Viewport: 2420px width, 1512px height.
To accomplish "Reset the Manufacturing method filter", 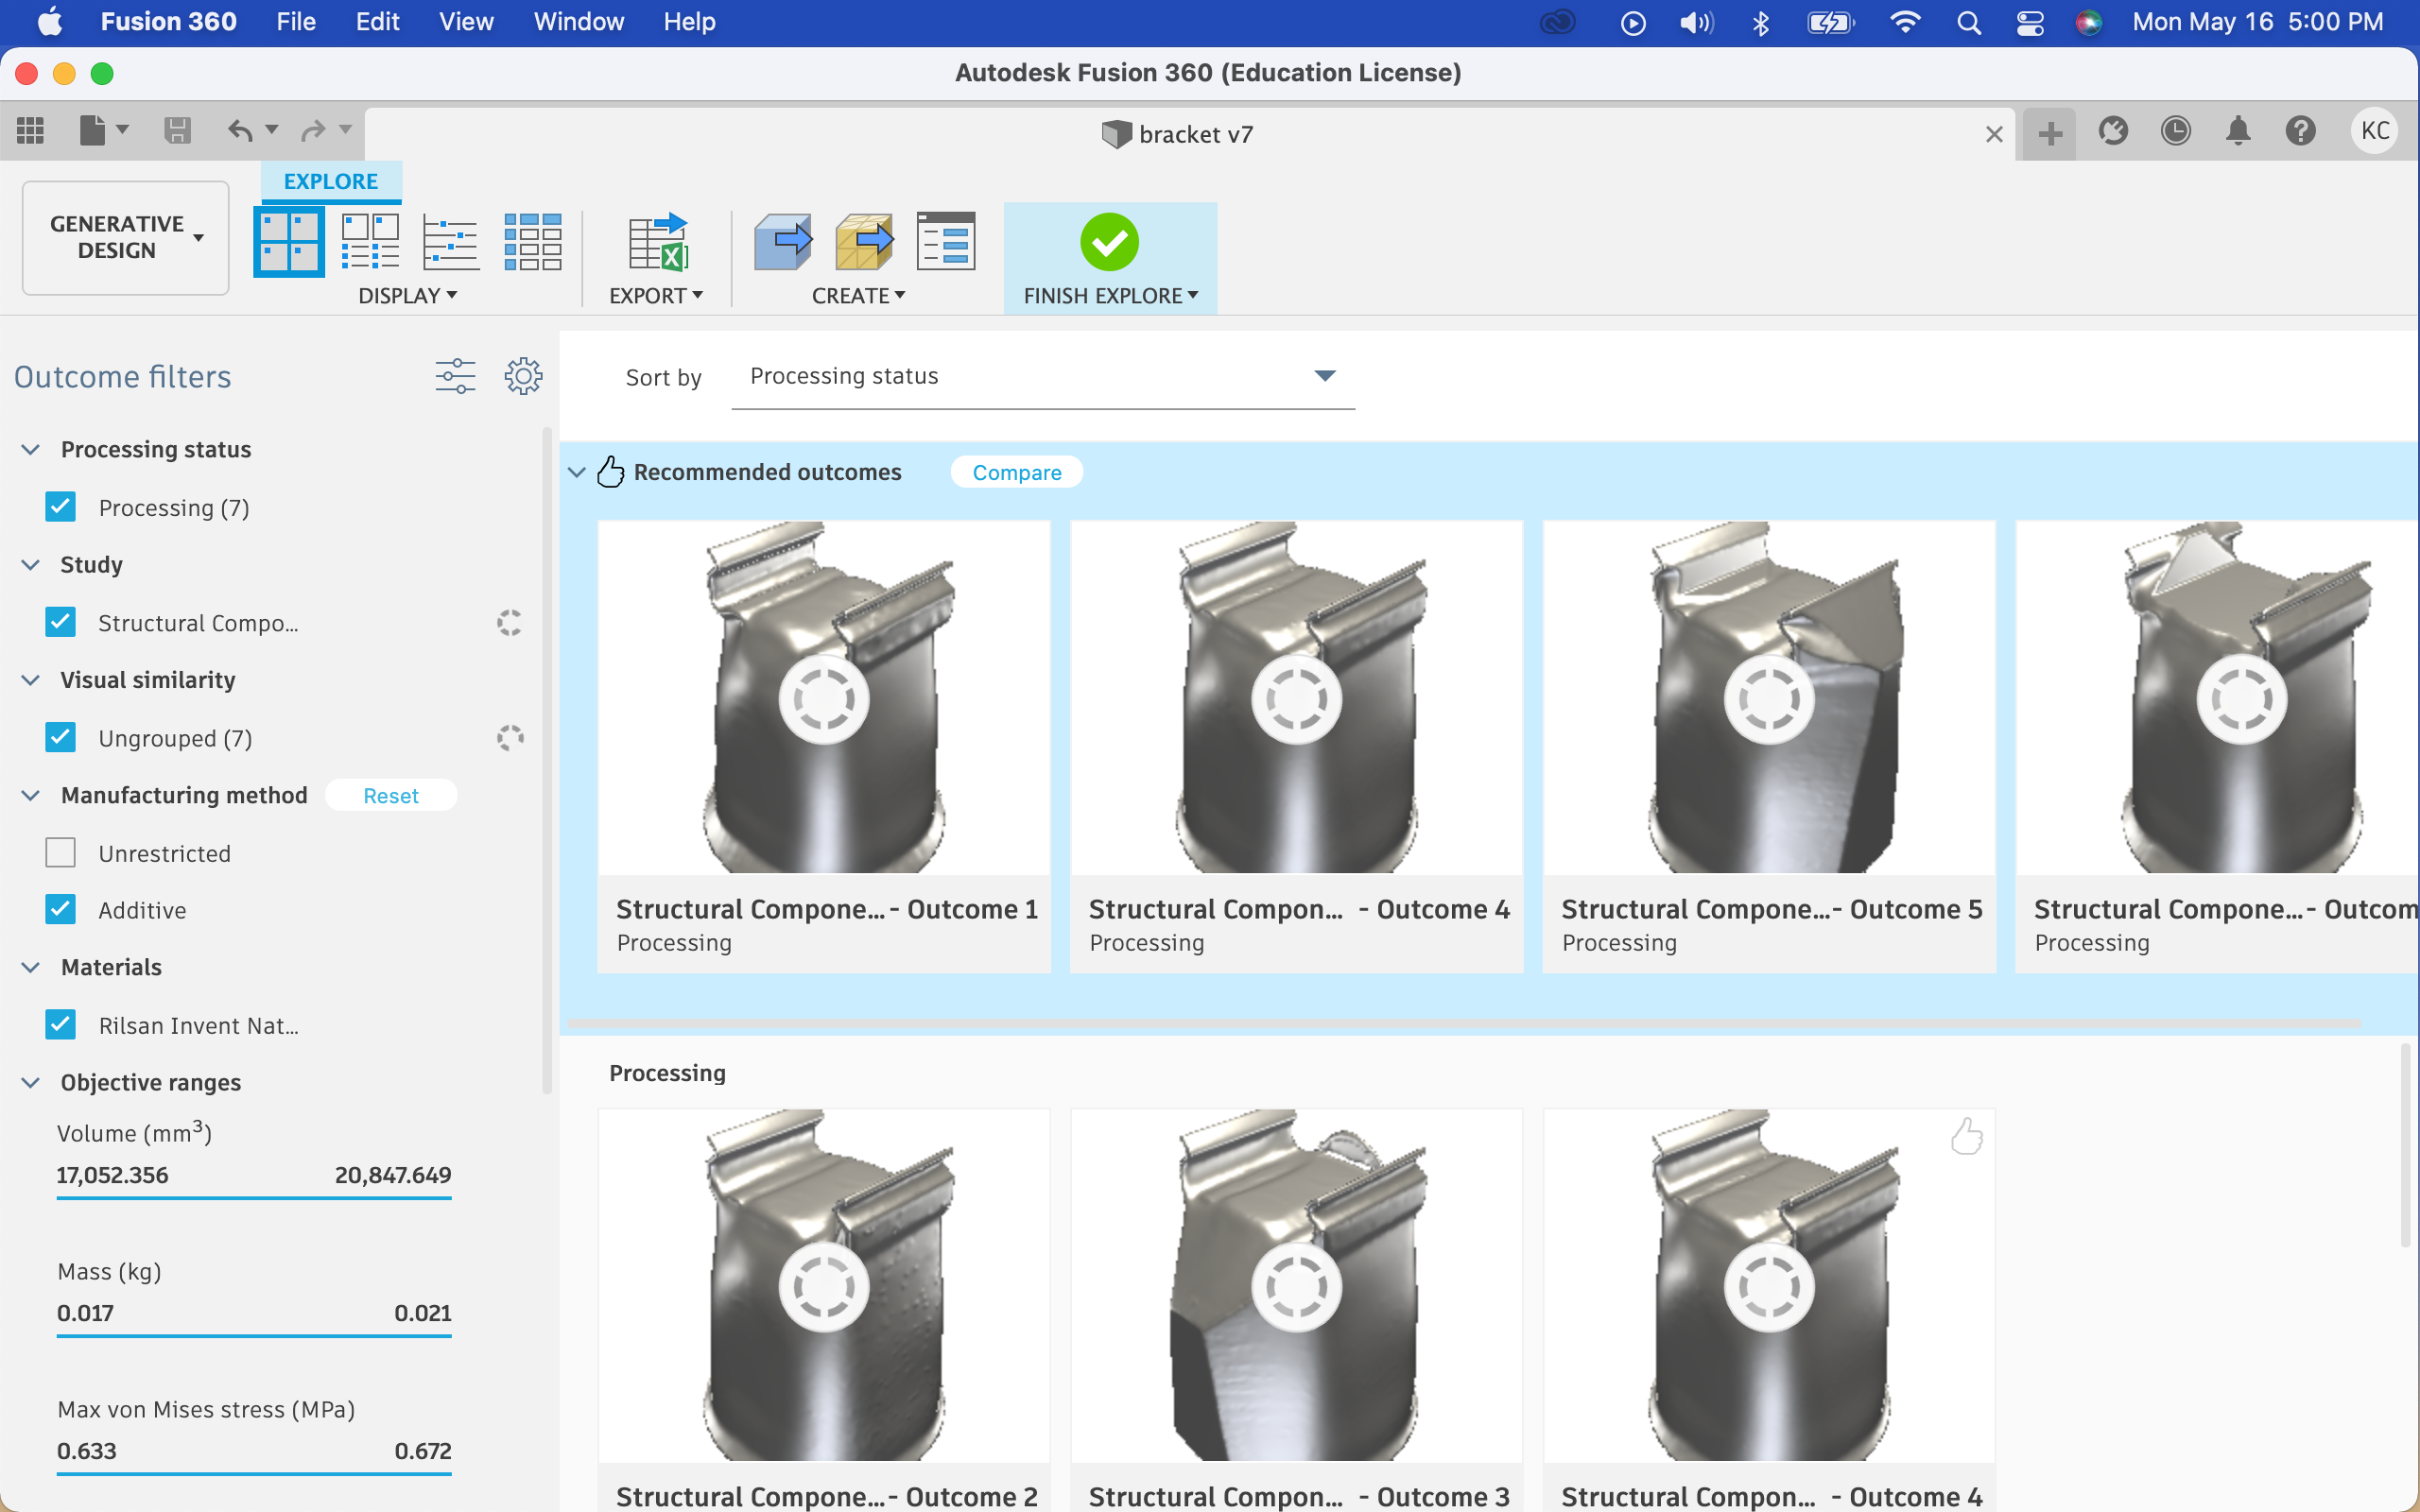I will click(x=390, y=796).
